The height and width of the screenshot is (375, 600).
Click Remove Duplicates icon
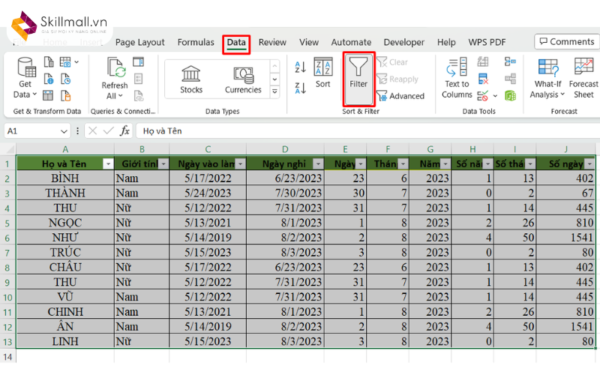483,79
